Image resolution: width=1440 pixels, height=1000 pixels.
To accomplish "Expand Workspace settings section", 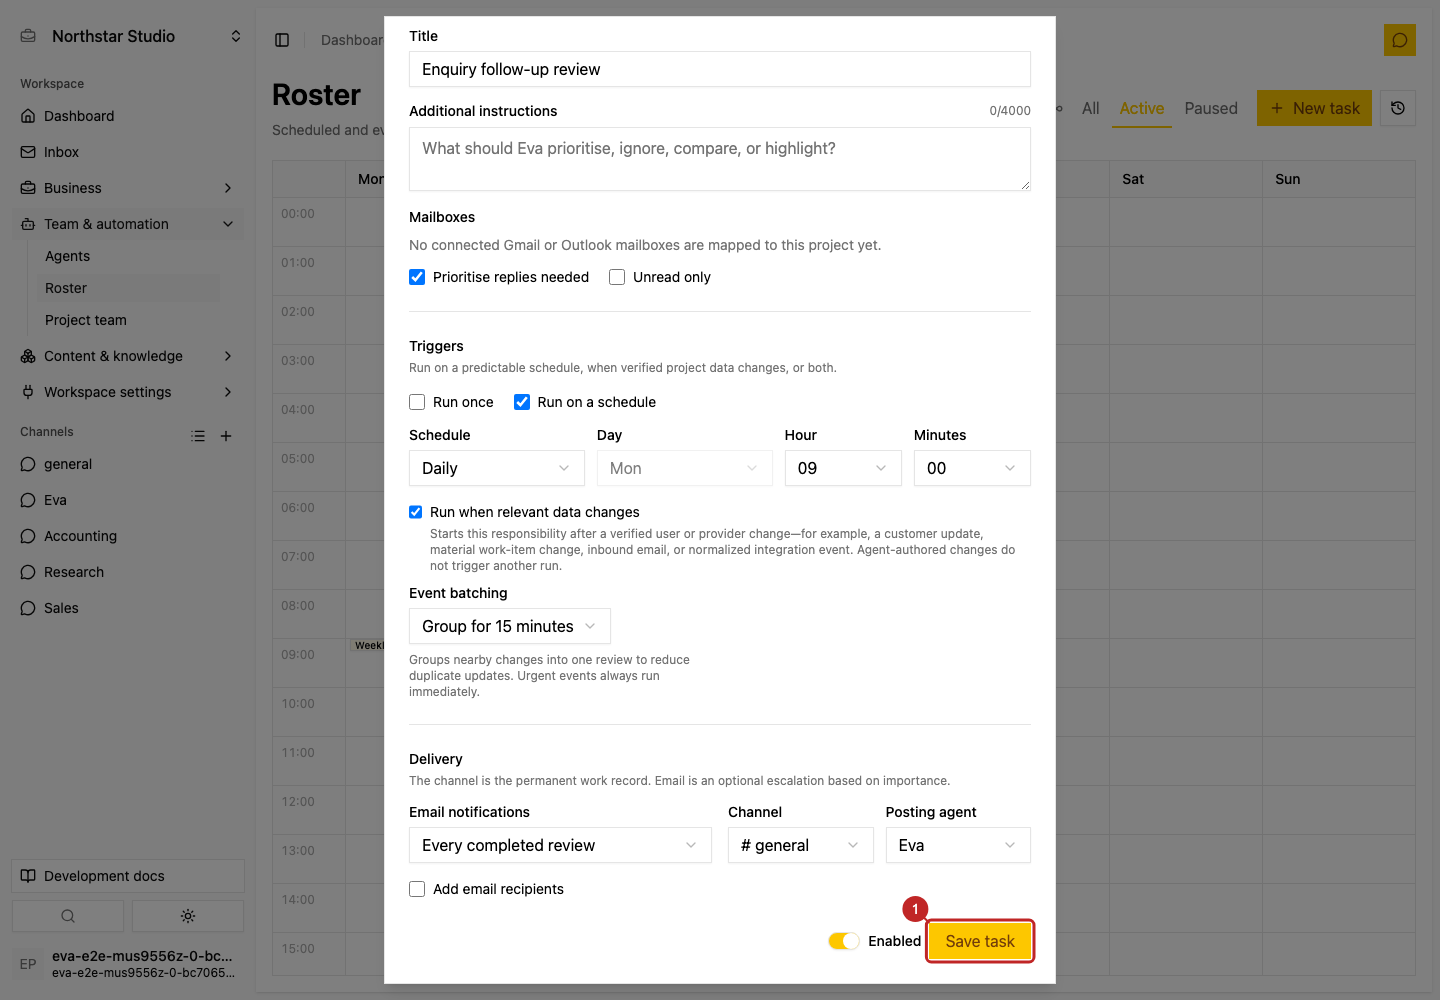I will [228, 392].
